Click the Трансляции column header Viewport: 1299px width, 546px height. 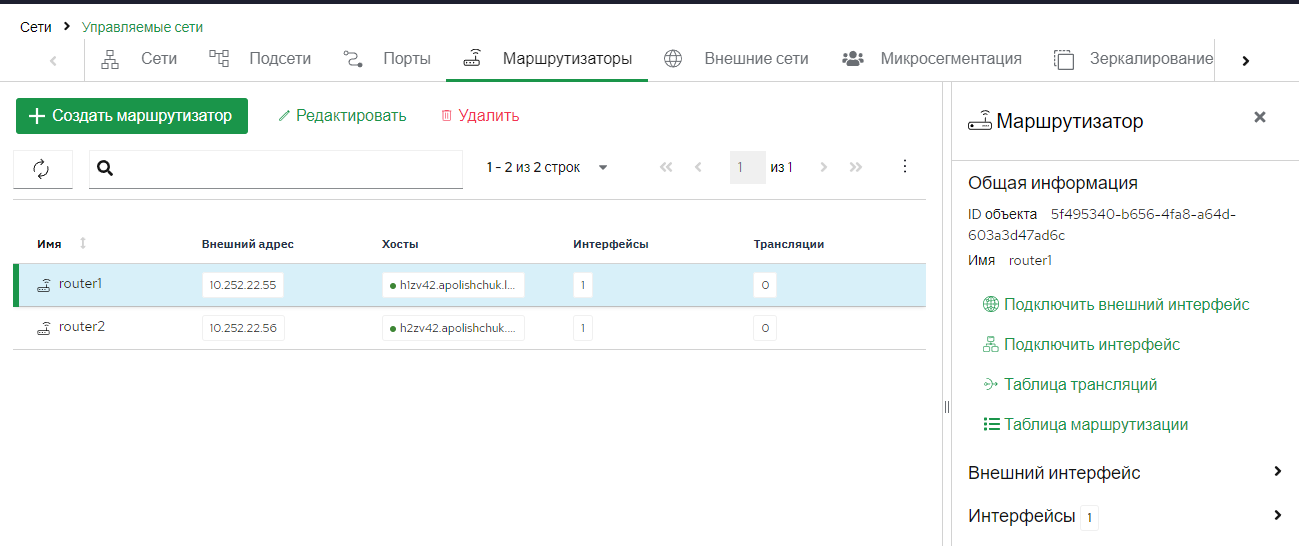click(x=789, y=244)
